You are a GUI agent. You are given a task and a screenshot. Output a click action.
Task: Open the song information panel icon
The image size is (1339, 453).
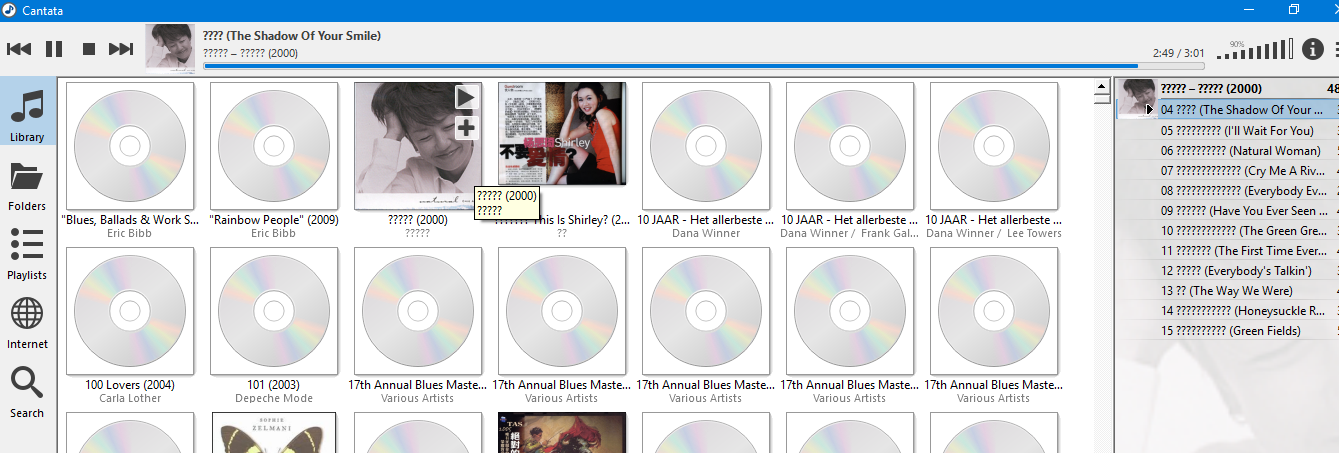click(1312, 49)
